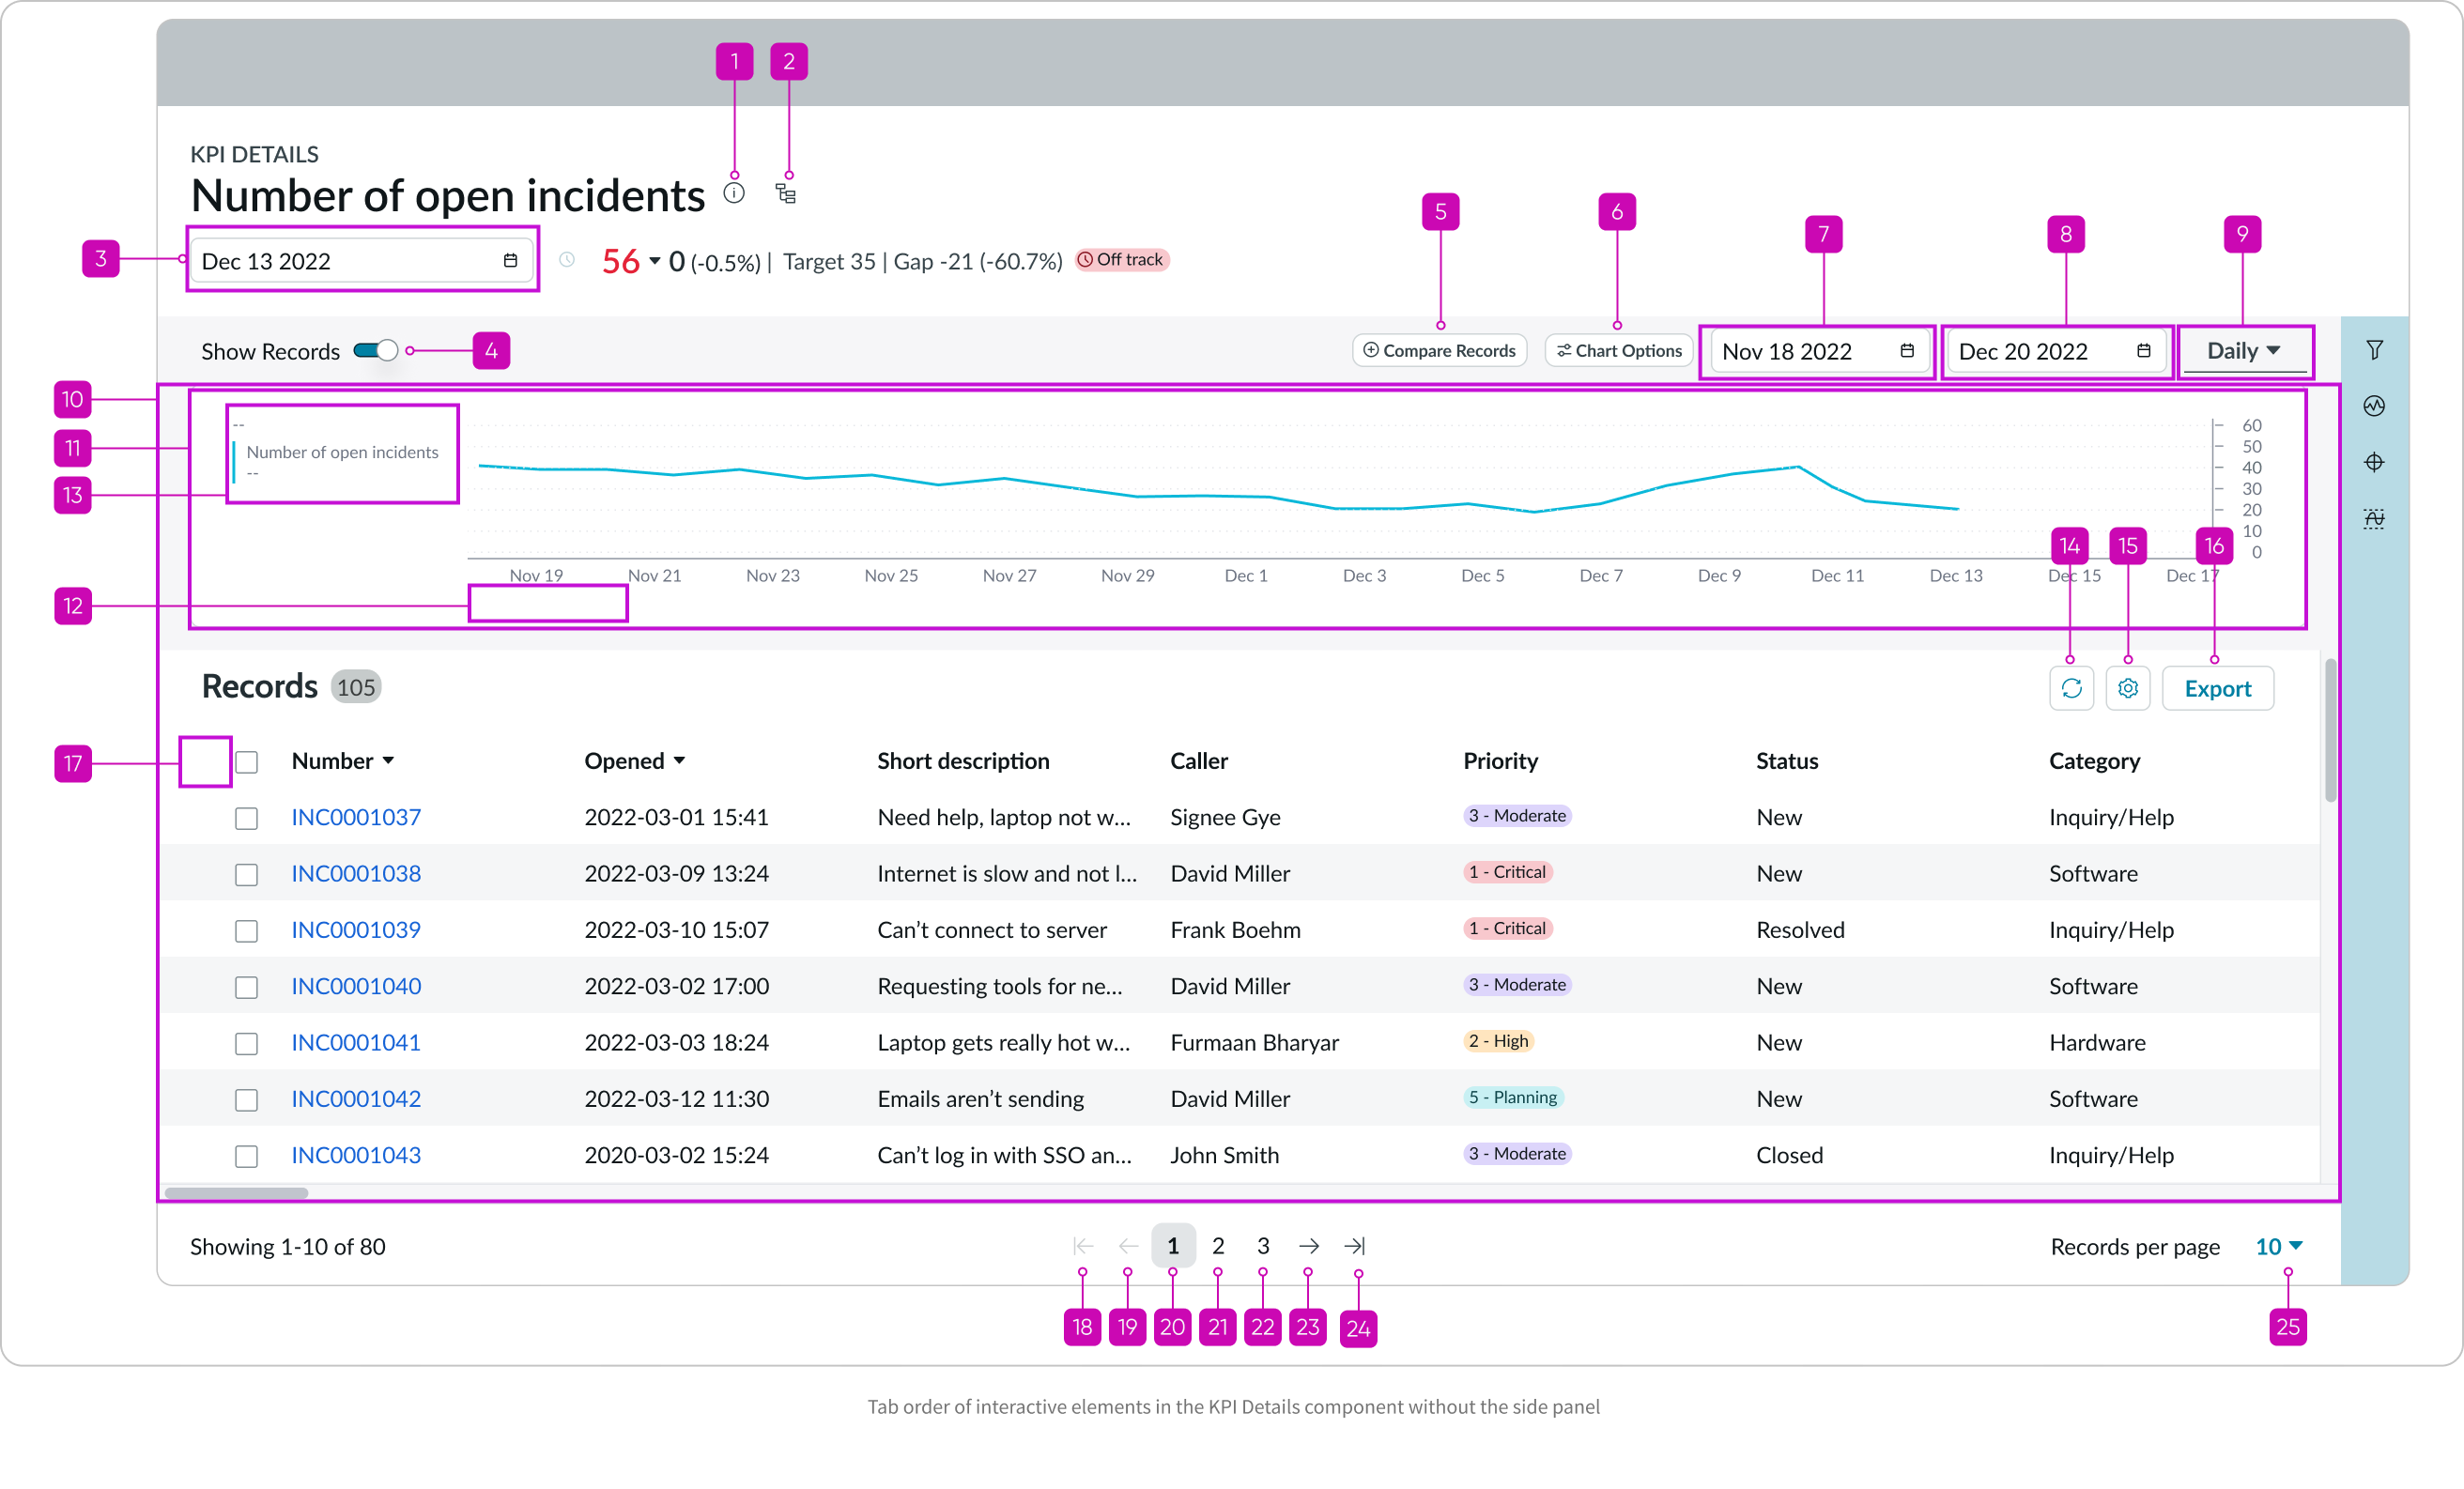This screenshot has height=1489, width=2464.
Task: Open Chart Options
Action: (x=1617, y=350)
